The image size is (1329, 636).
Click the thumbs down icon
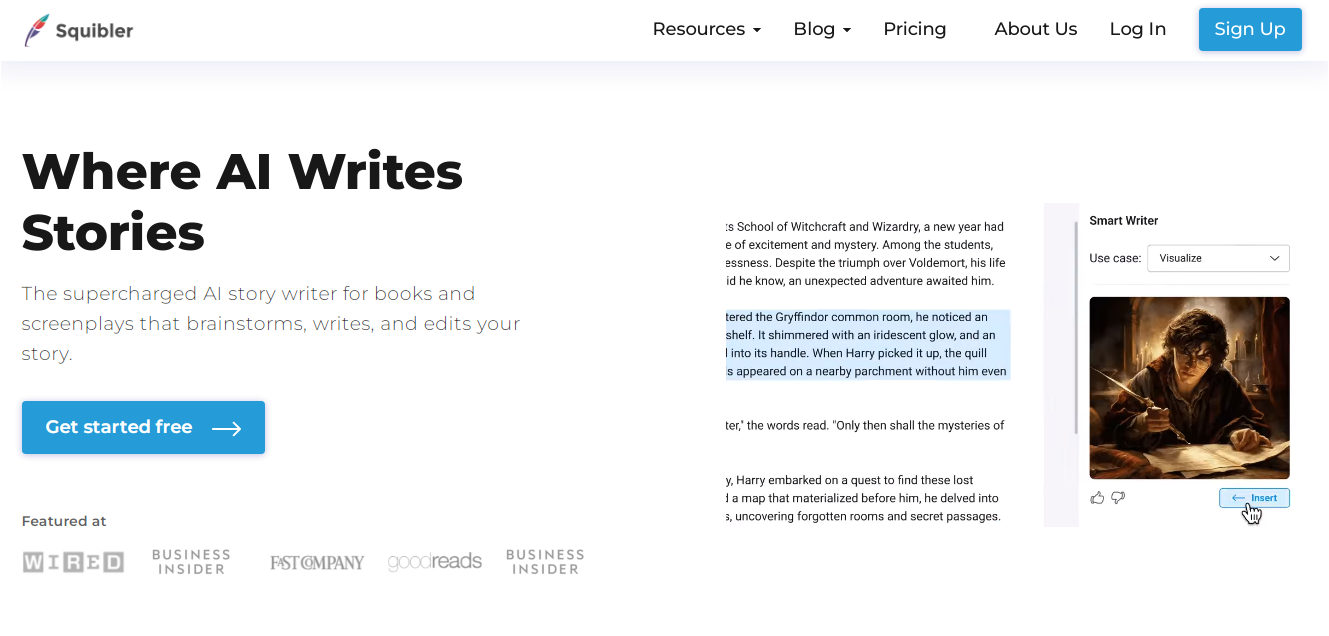(x=1118, y=497)
